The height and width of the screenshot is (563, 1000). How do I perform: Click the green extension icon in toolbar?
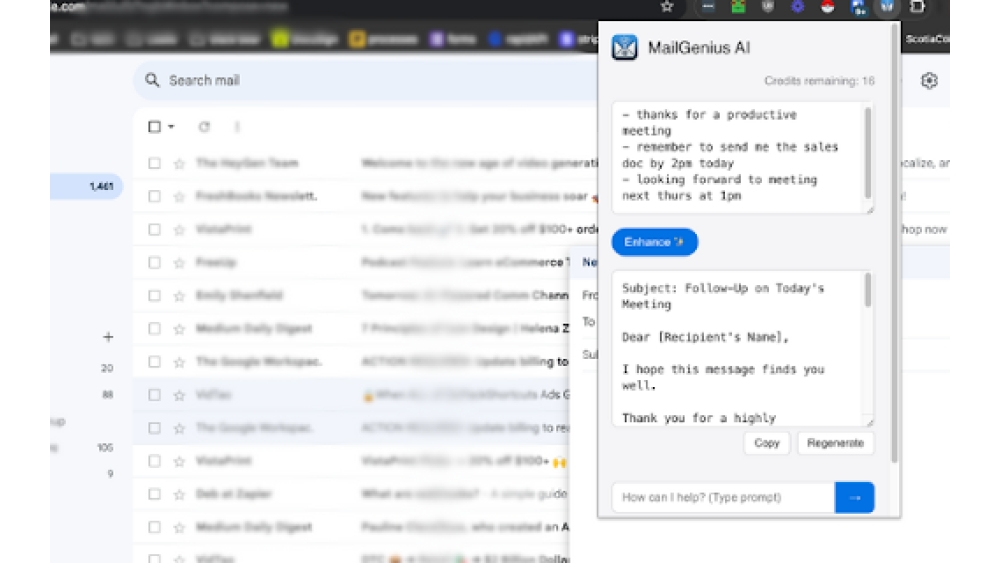pos(738,7)
